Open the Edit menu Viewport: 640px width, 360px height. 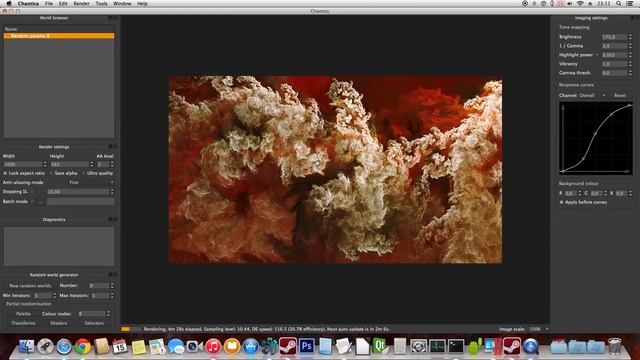(x=63, y=3)
